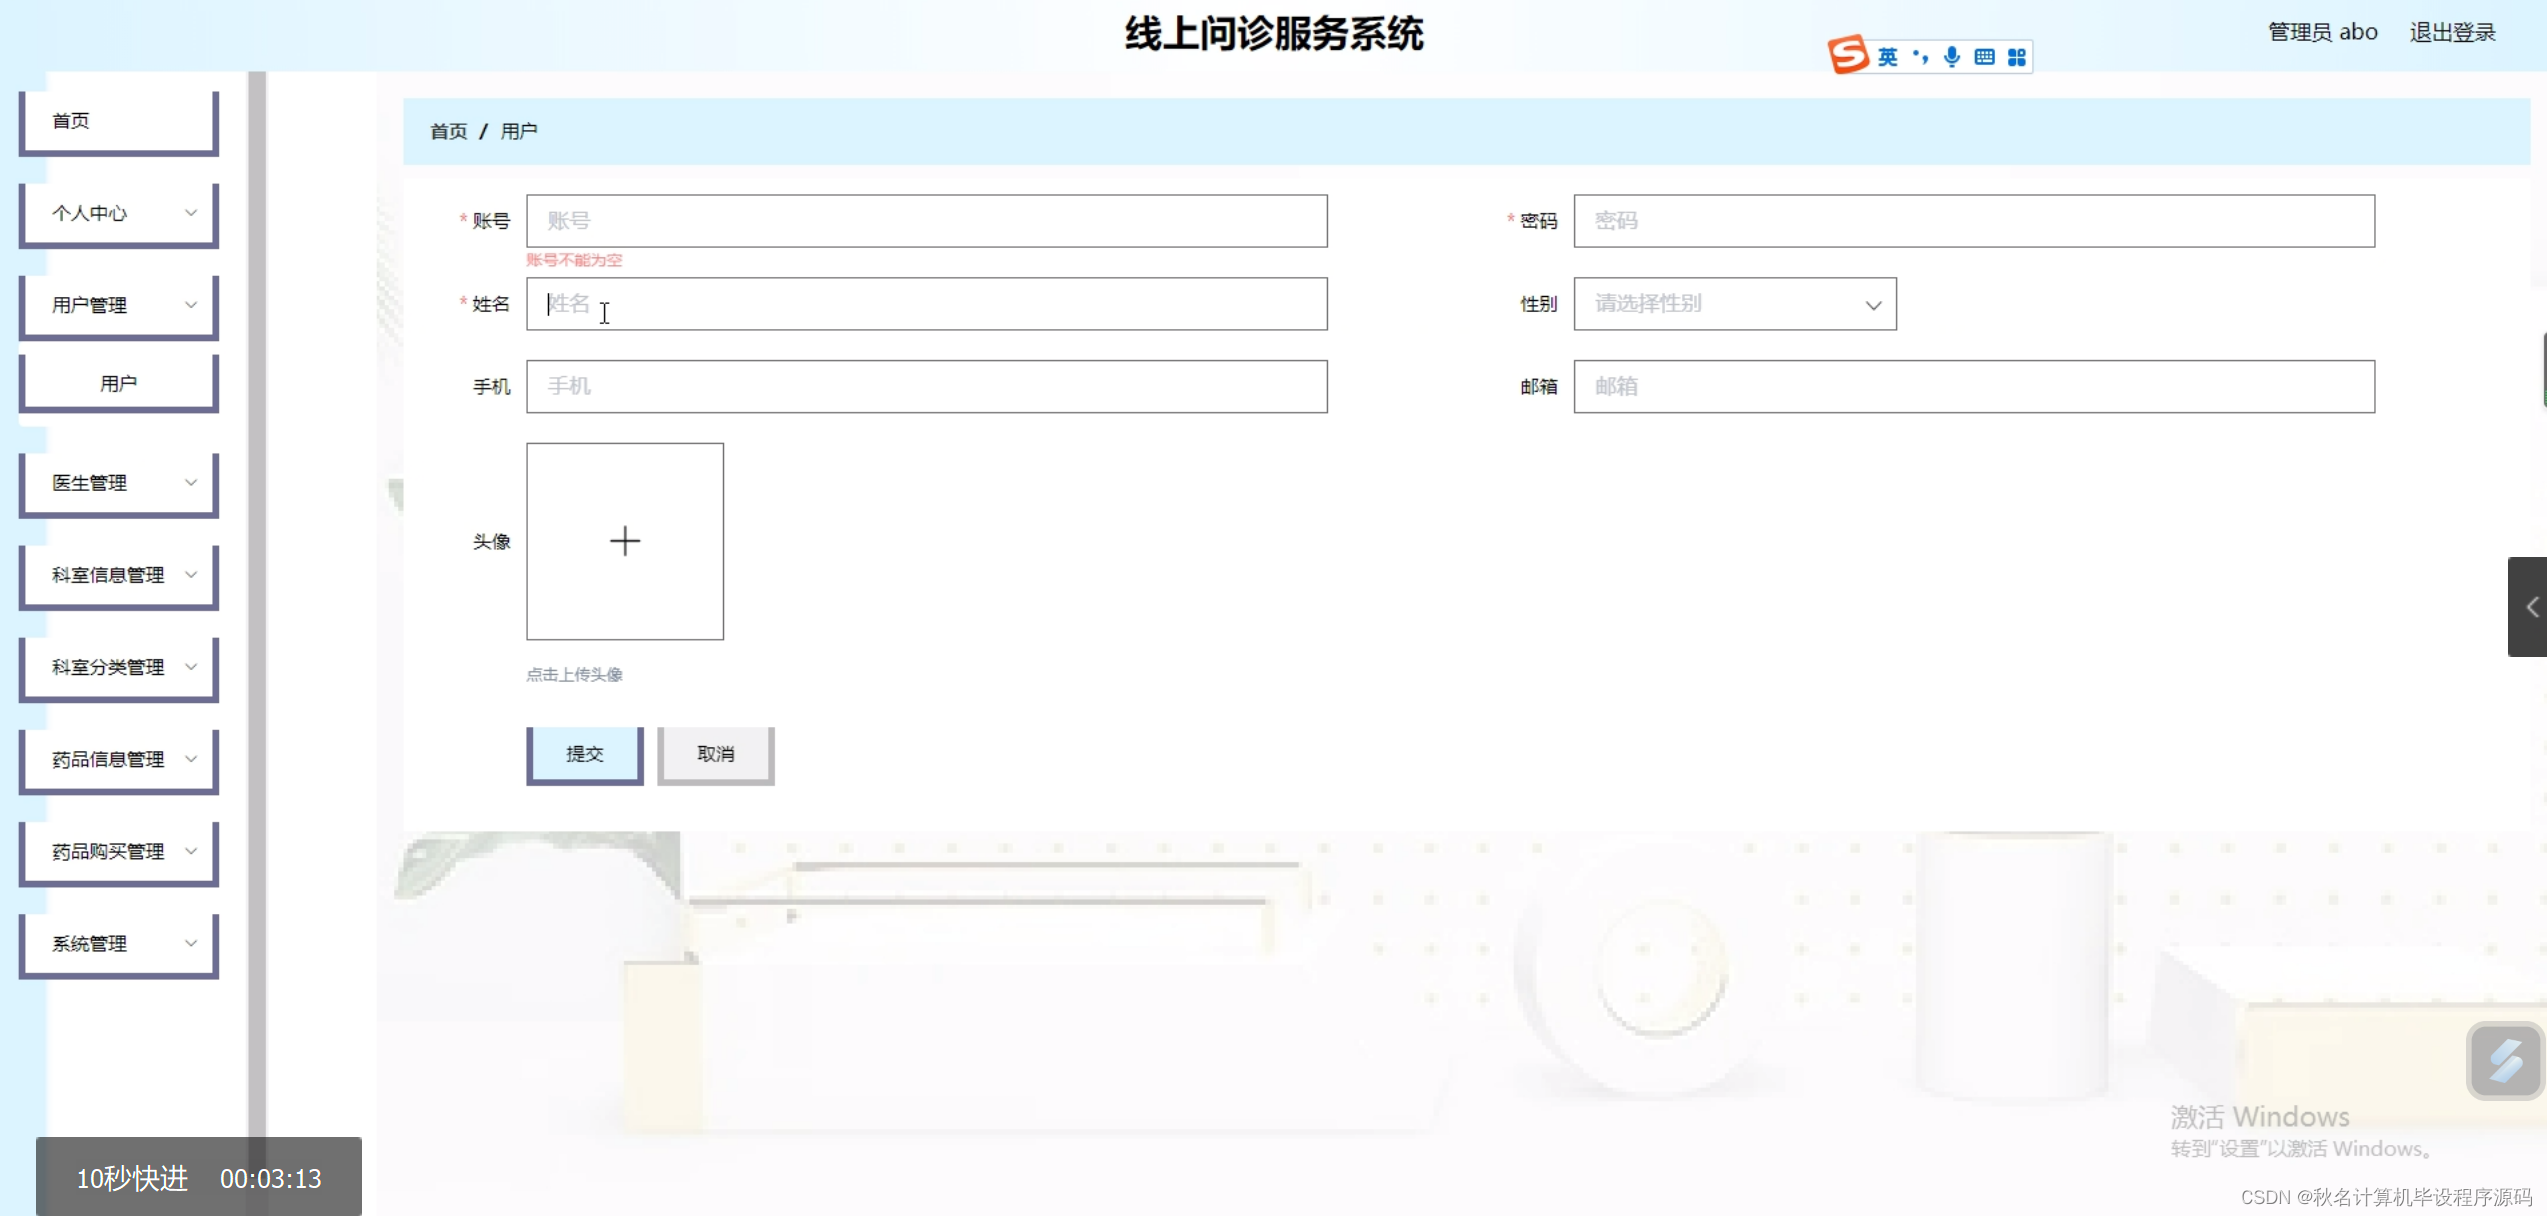Click the 提交 submit button
Image resolution: width=2547 pixels, height=1216 pixels.
[585, 754]
